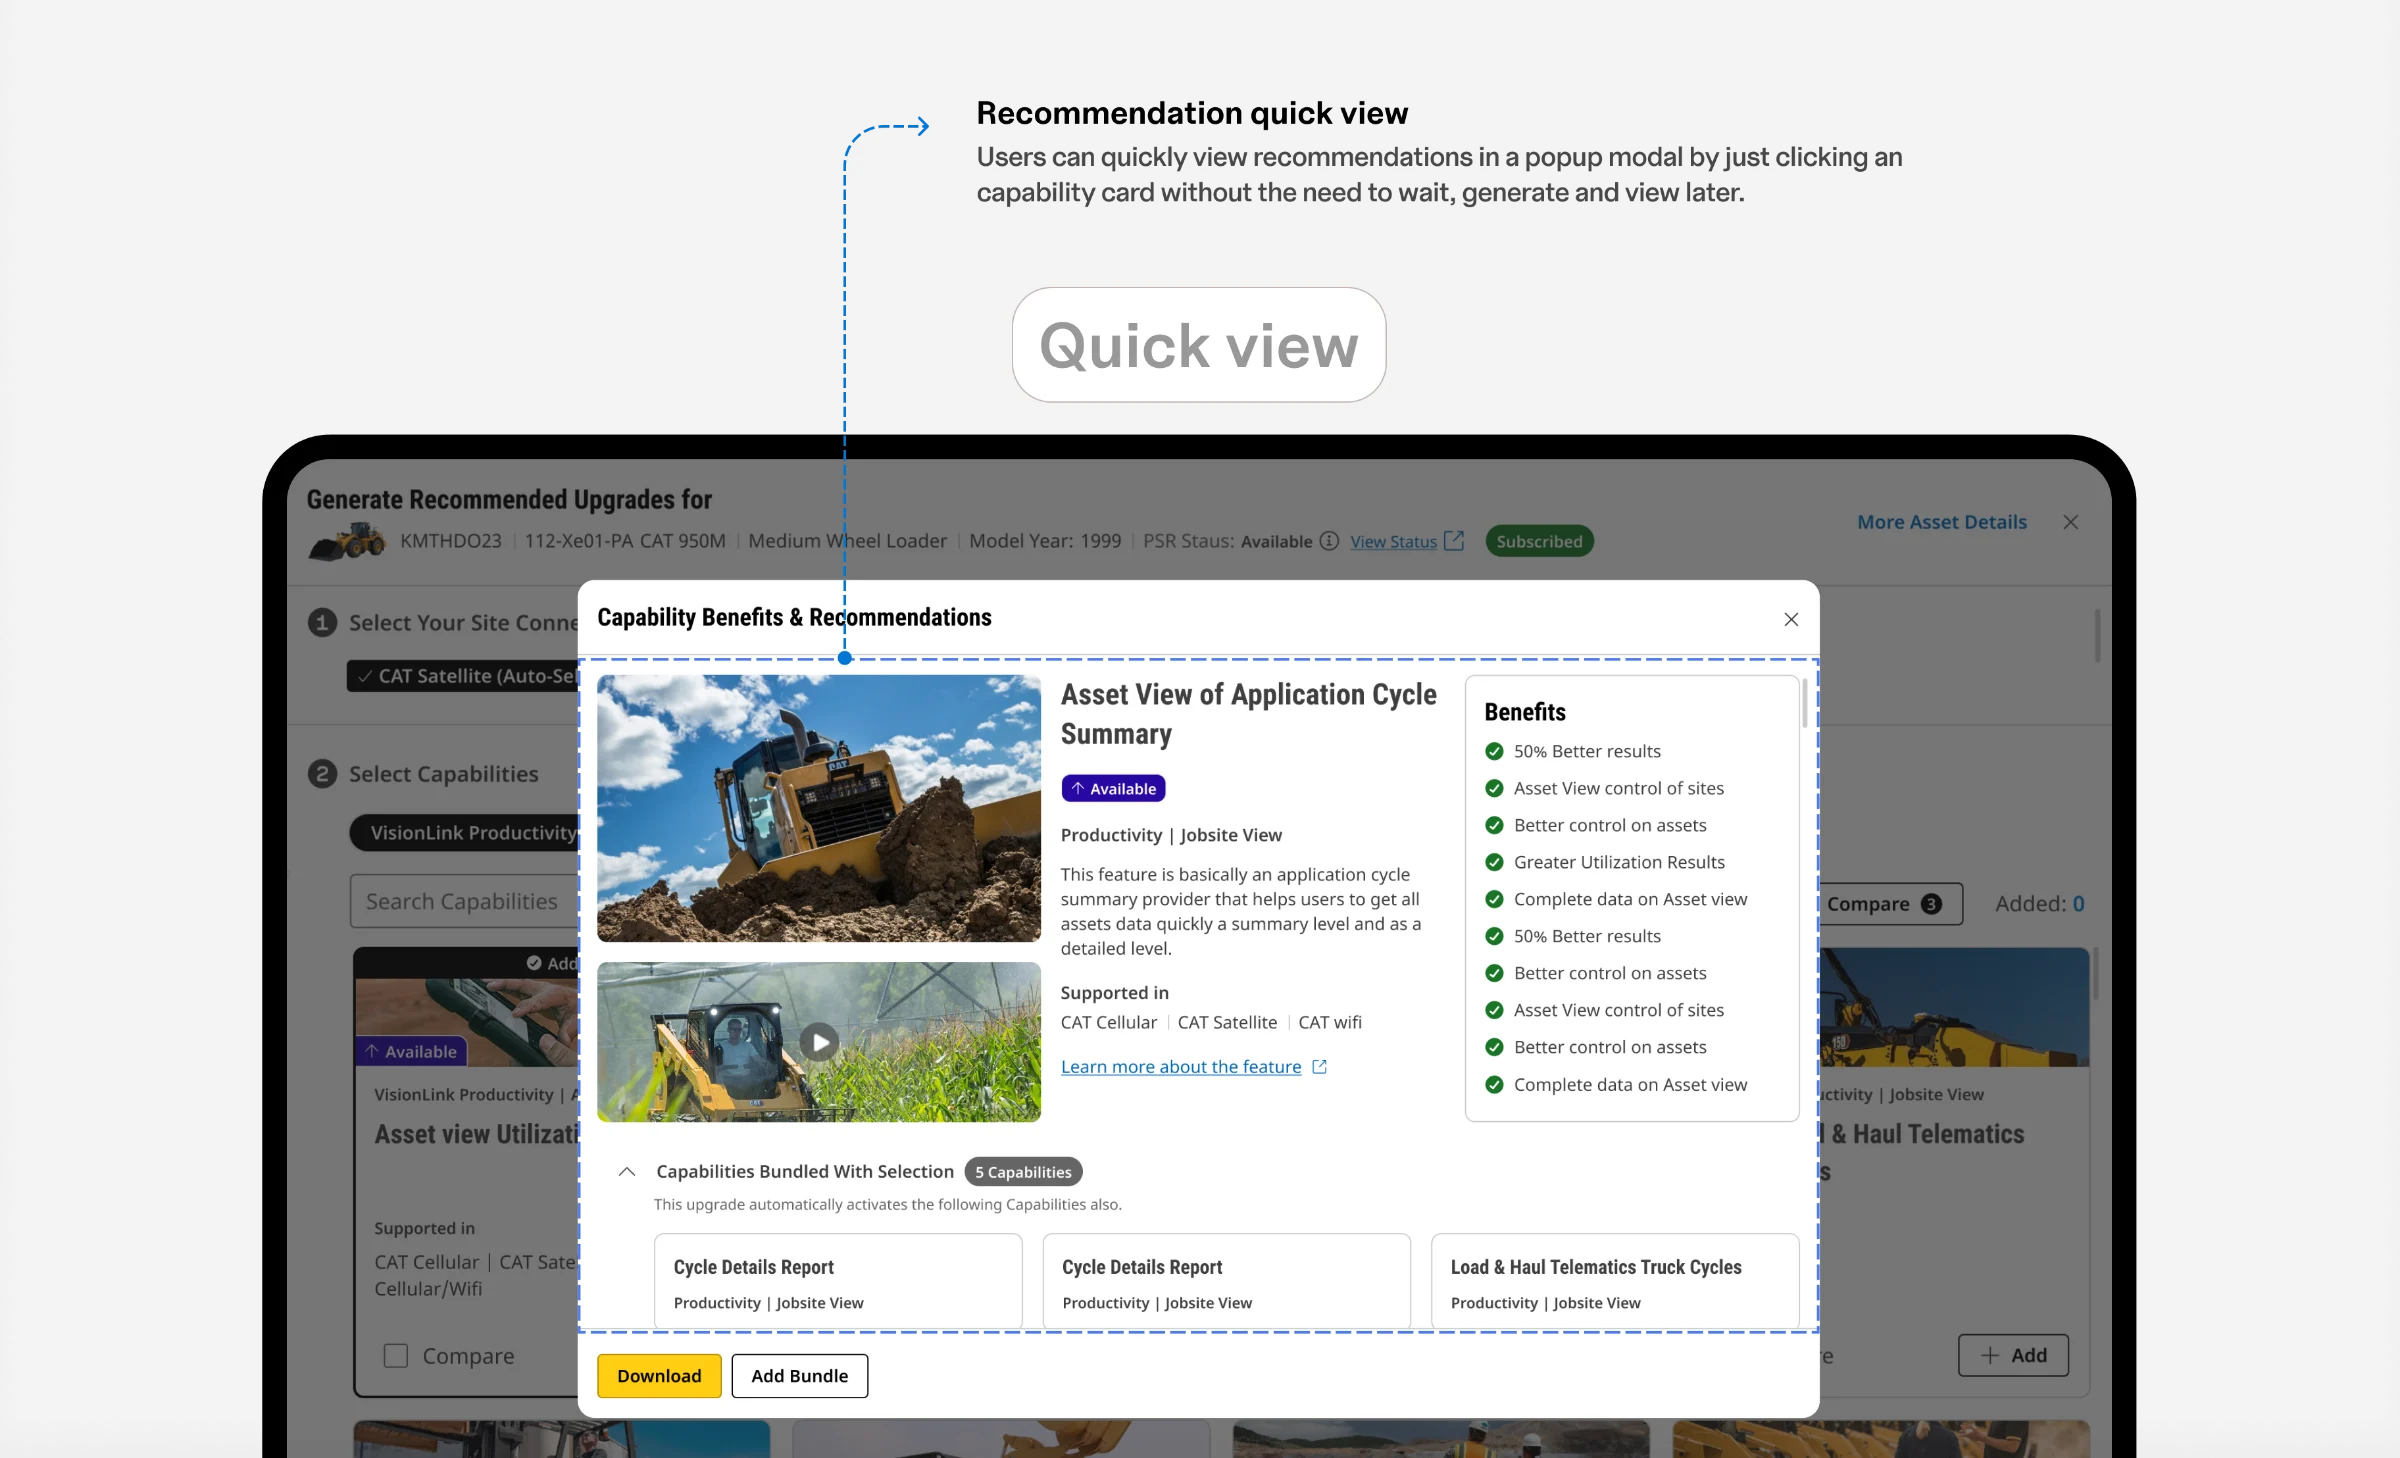Click the View Status external link icon
The width and height of the screenshot is (2400, 1458).
click(x=1454, y=541)
